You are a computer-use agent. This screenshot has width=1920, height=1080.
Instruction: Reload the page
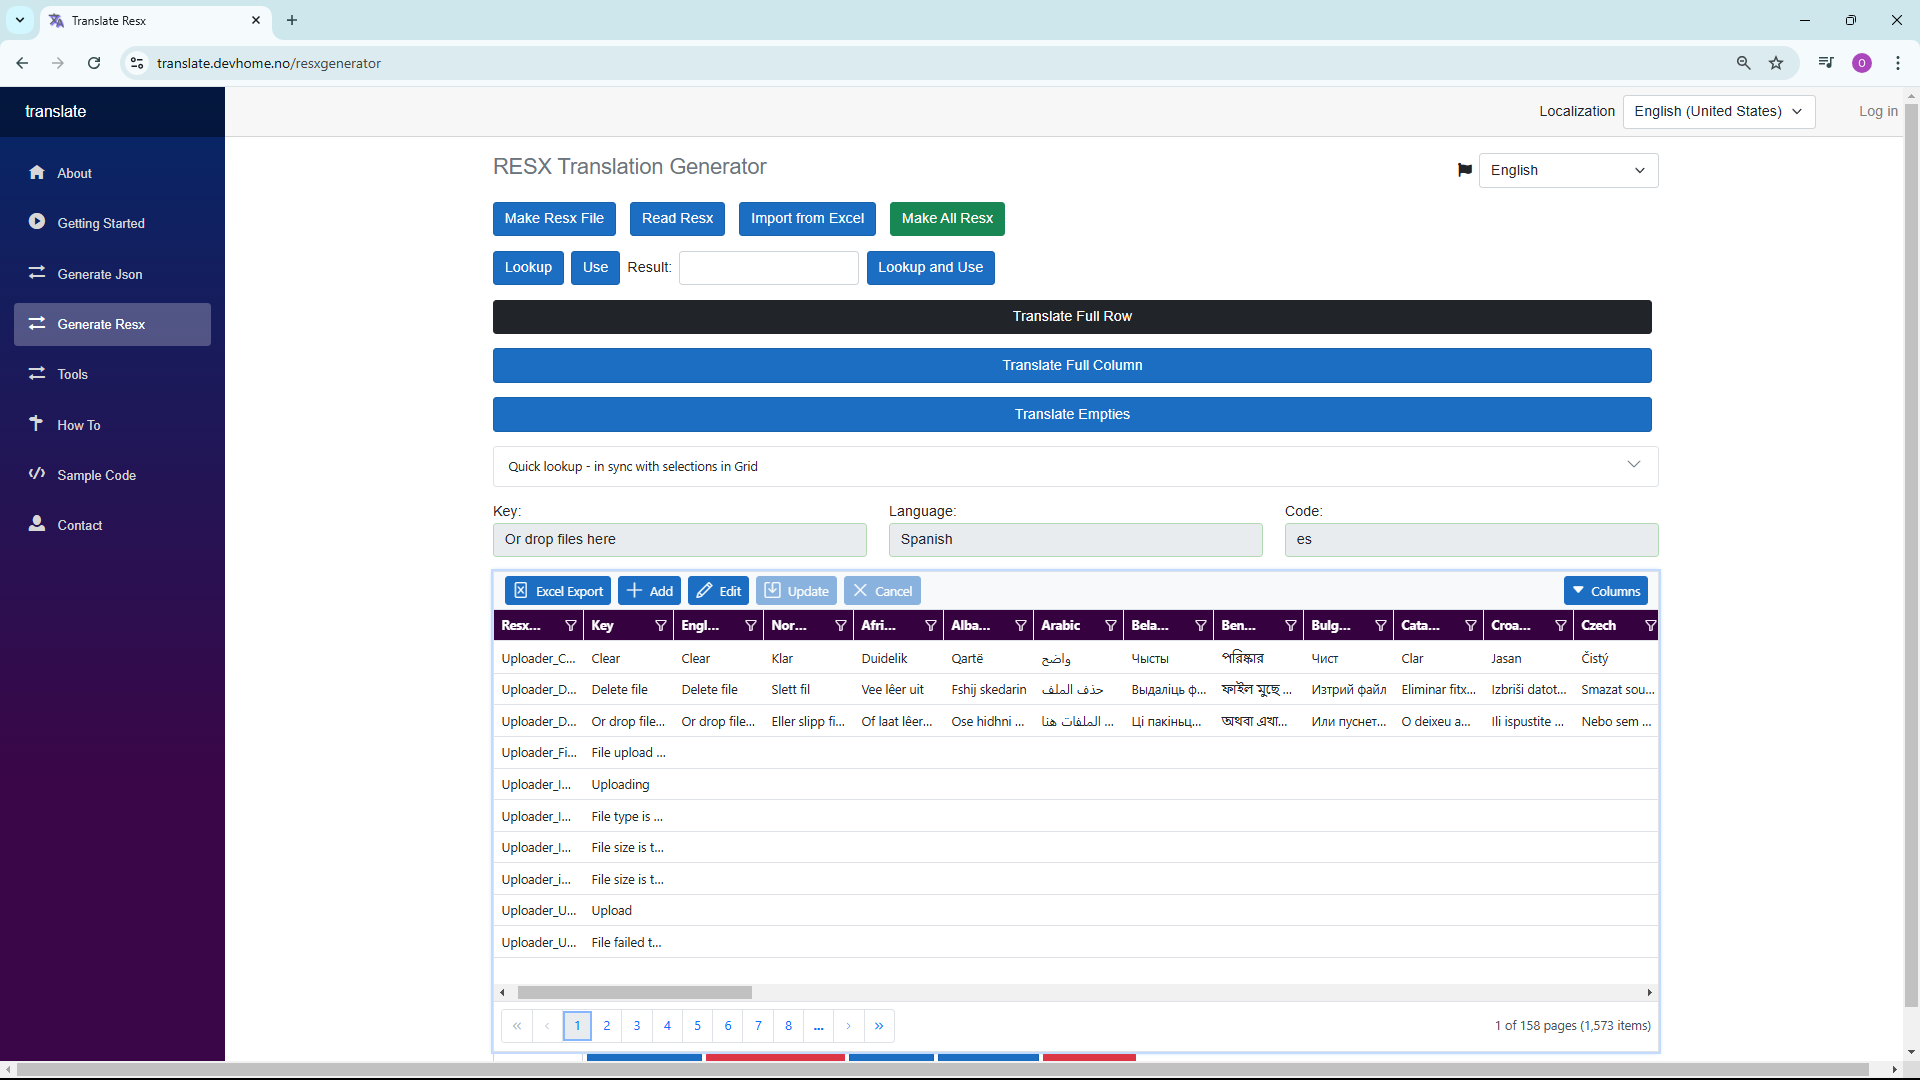tap(94, 63)
